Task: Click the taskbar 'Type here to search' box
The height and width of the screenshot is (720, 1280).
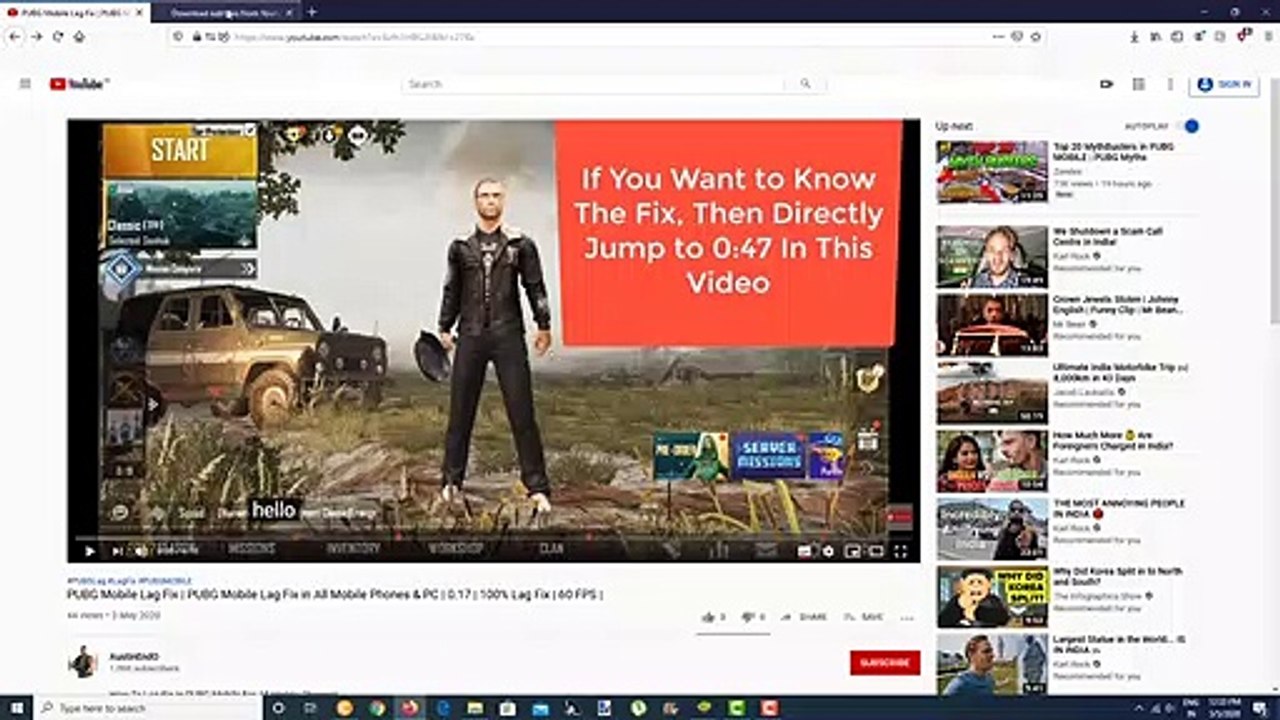Action: click(148, 708)
